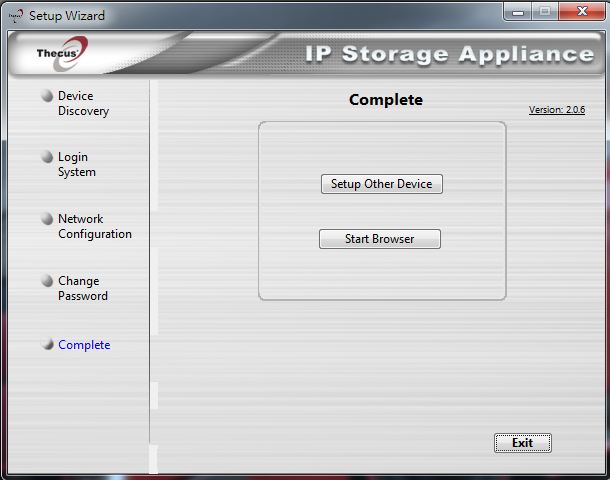Select the blue Complete step label
The image size is (610, 480).
point(84,345)
